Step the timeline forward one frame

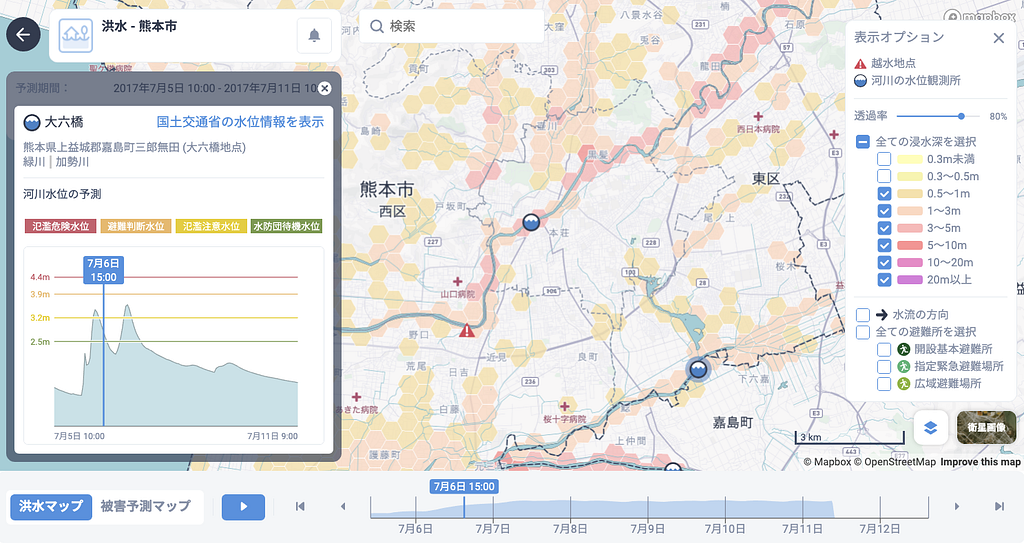[957, 506]
